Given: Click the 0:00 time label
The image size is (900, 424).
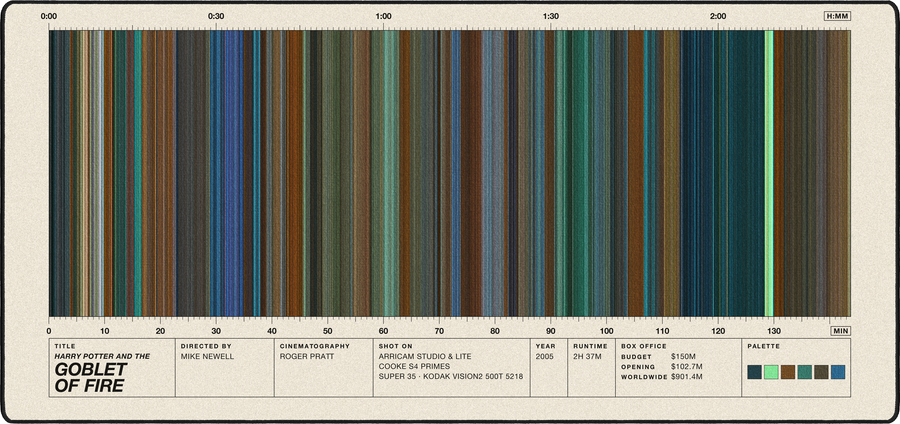Looking at the screenshot, I should (49, 16).
